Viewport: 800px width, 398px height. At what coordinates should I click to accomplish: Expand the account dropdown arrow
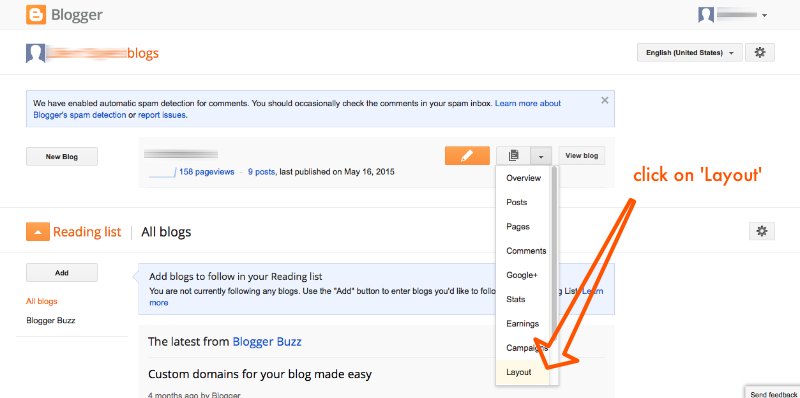pyautogui.click(x=764, y=15)
